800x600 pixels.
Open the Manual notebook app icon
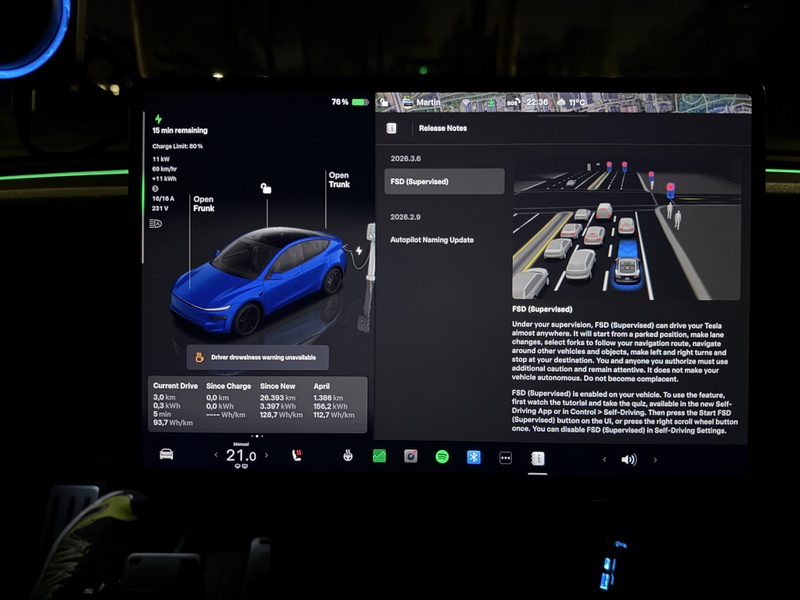coord(537,459)
